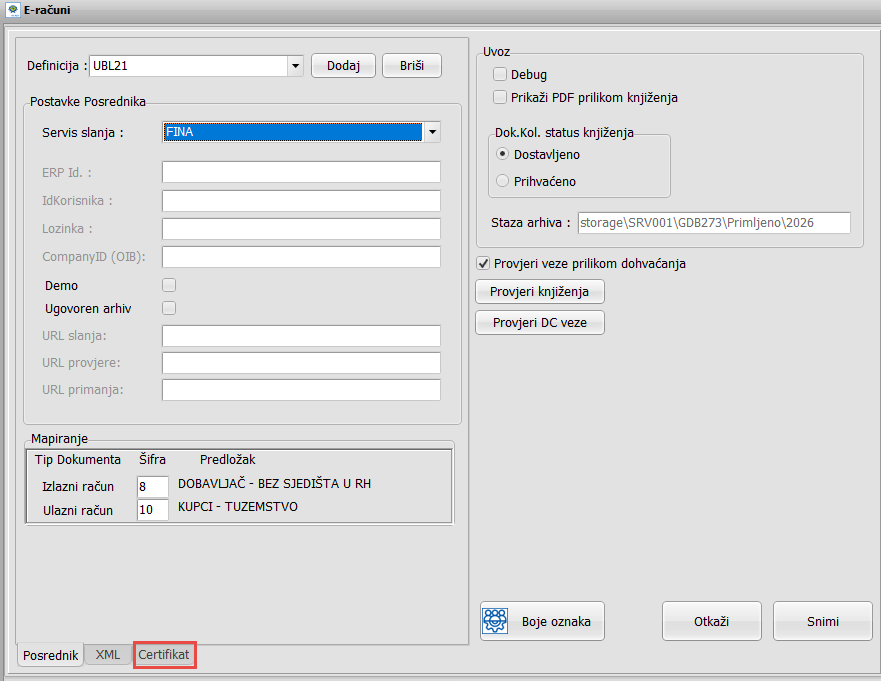Expand the Servis slanja dropdown arrow
The width and height of the screenshot is (881, 681).
click(432, 132)
